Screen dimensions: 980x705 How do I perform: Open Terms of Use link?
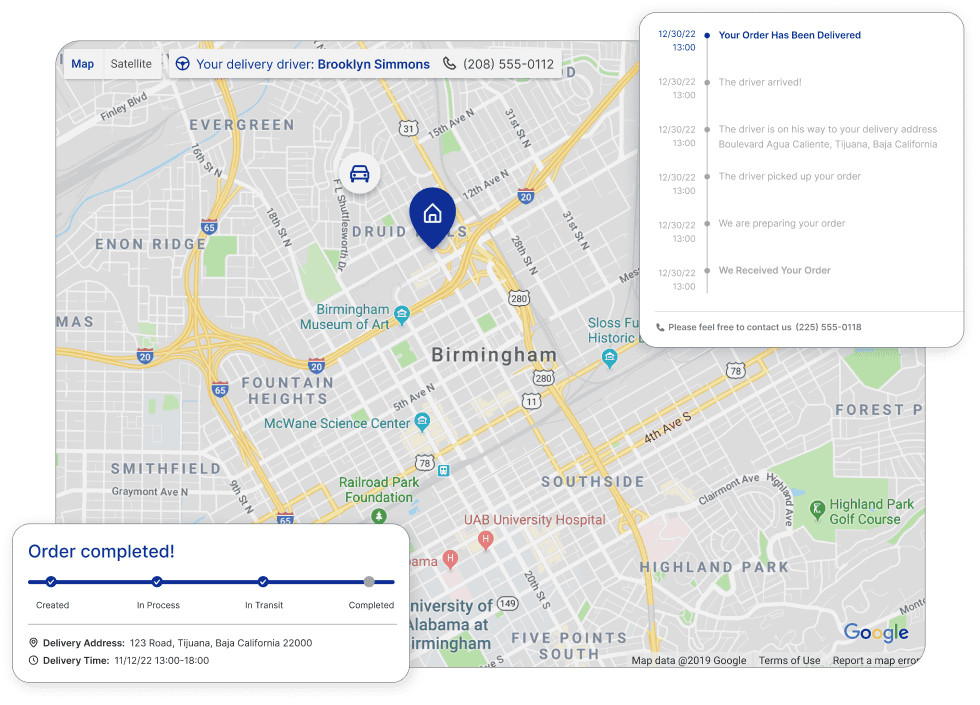point(789,660)
